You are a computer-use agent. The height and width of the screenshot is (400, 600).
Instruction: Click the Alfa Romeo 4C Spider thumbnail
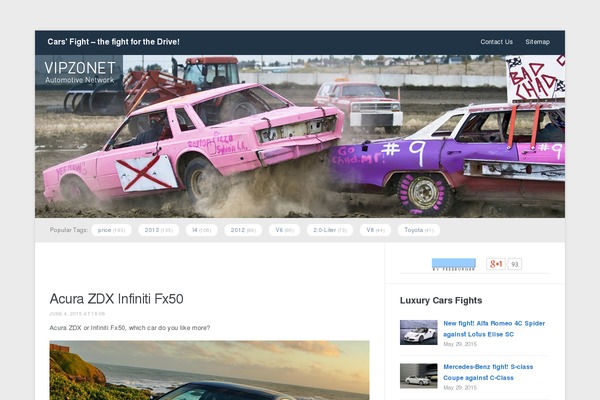click(419, 332)
